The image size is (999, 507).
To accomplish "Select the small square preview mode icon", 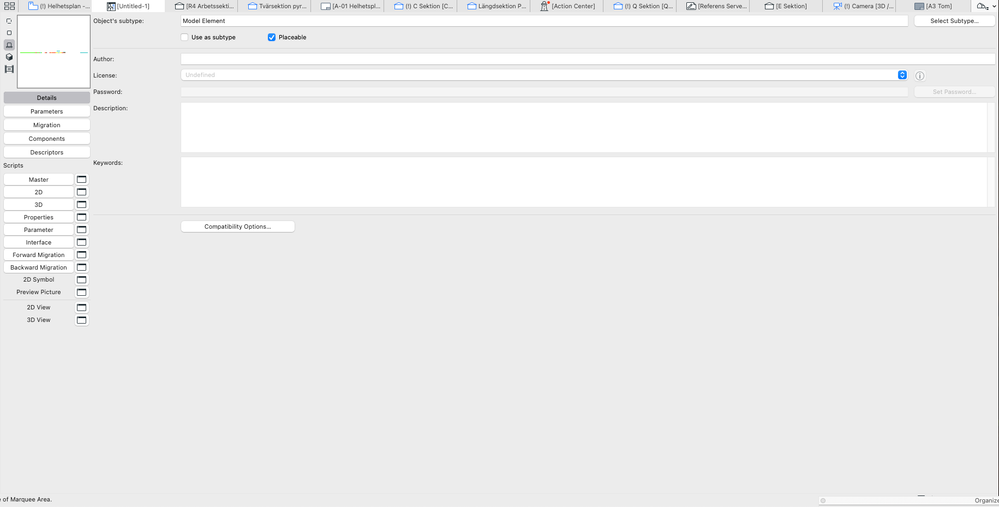I will pos(9,32).
